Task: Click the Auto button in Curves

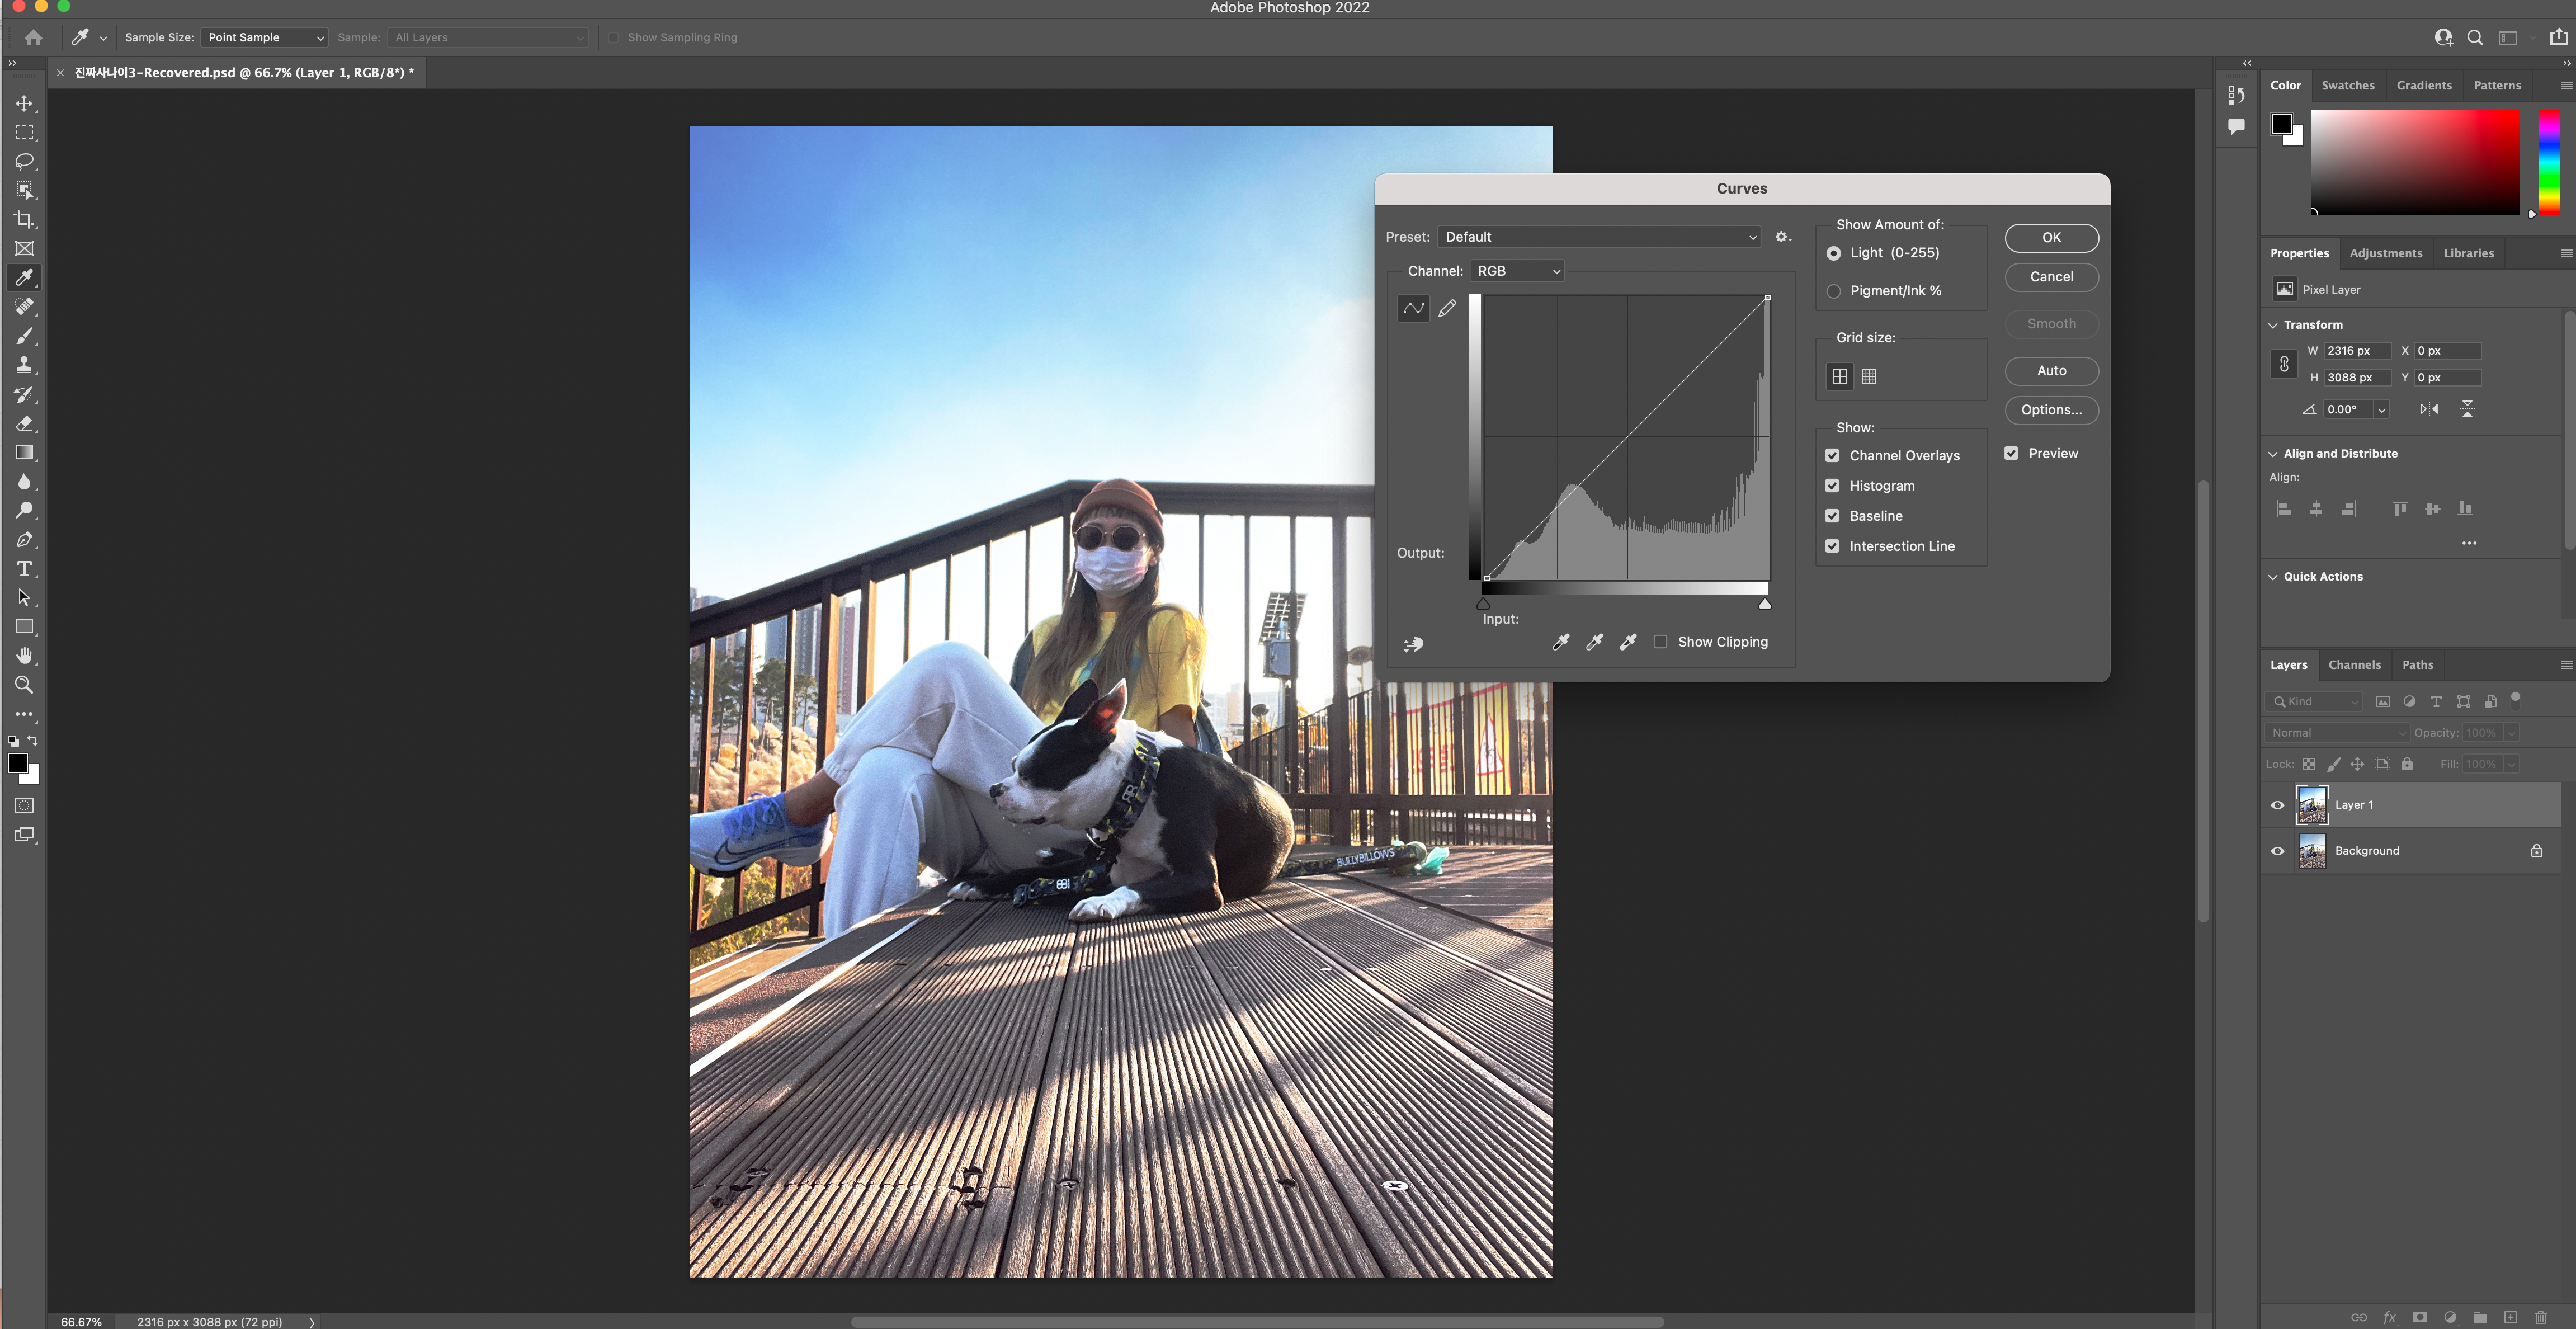Action: (2051, 371)
